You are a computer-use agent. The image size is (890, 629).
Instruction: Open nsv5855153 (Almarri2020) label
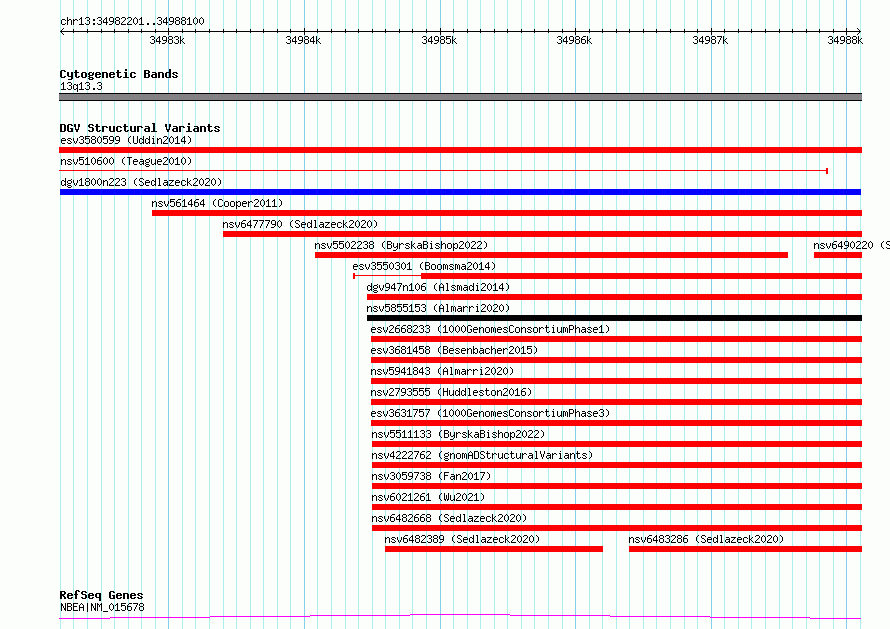pos(438,308)
